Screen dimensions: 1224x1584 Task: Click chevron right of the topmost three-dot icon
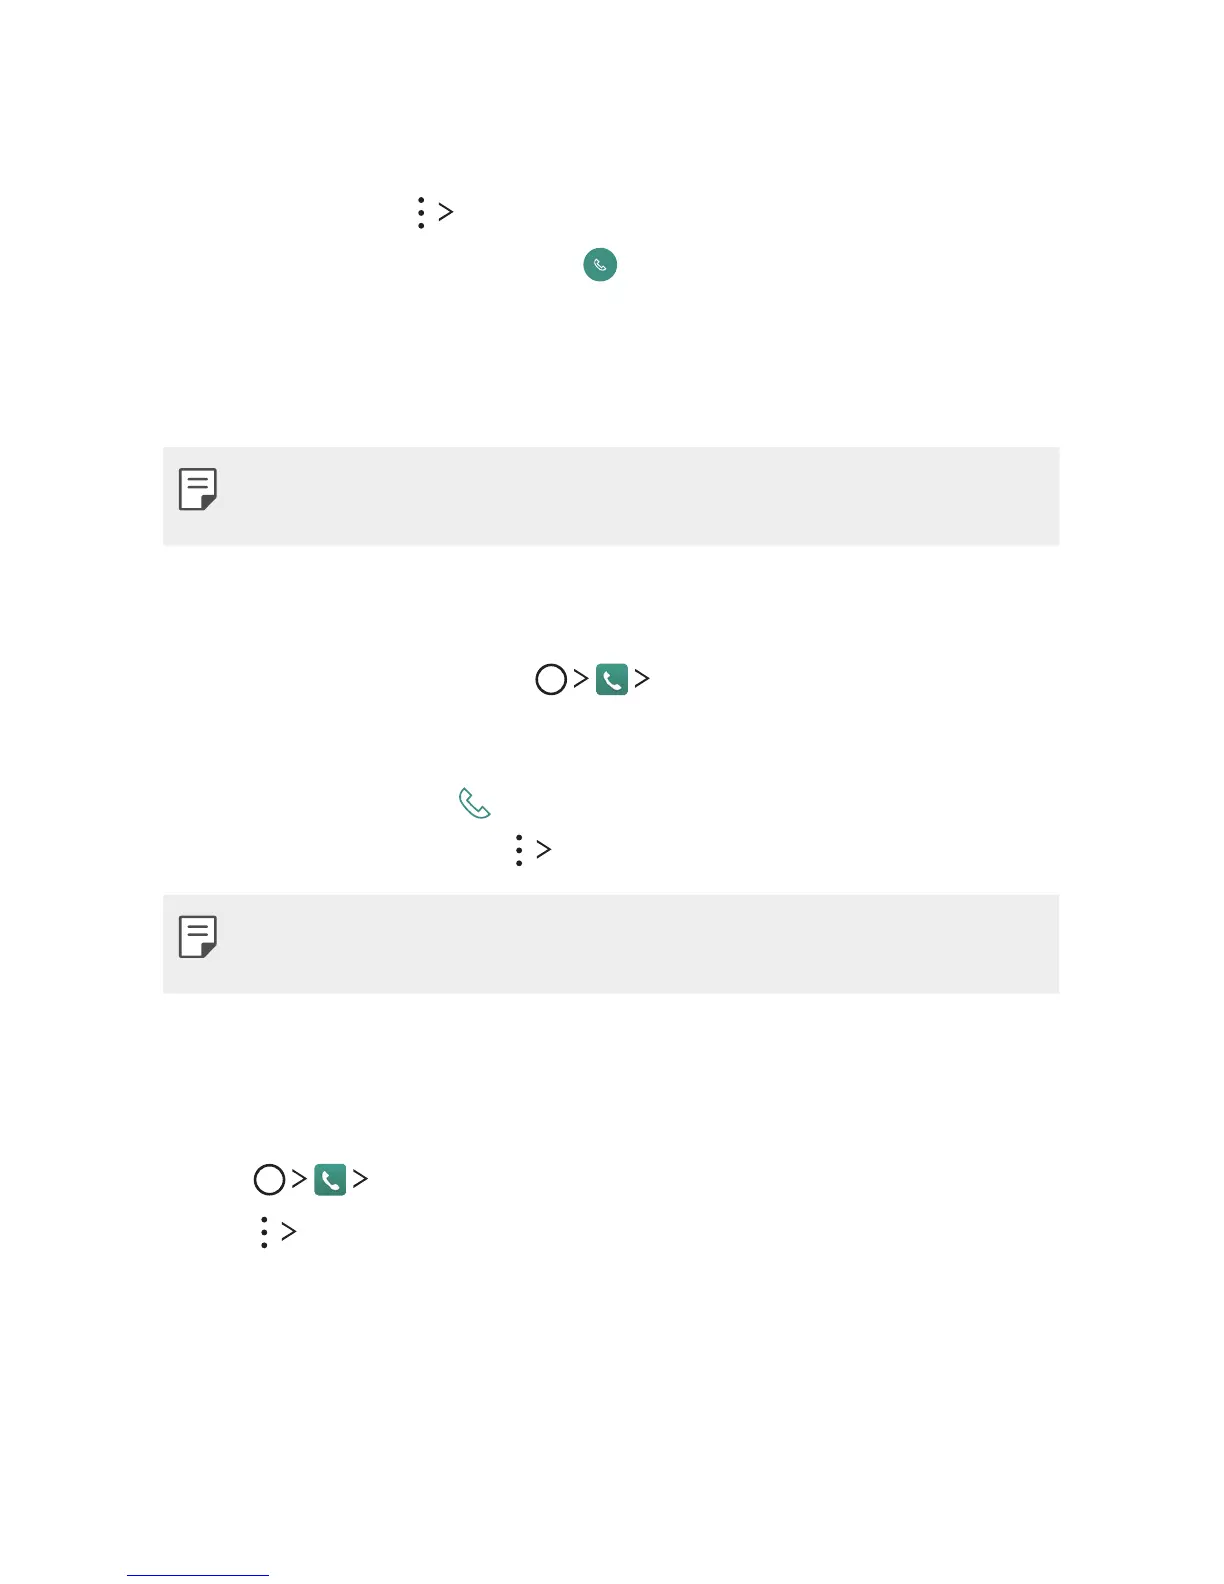coord(446,212)
